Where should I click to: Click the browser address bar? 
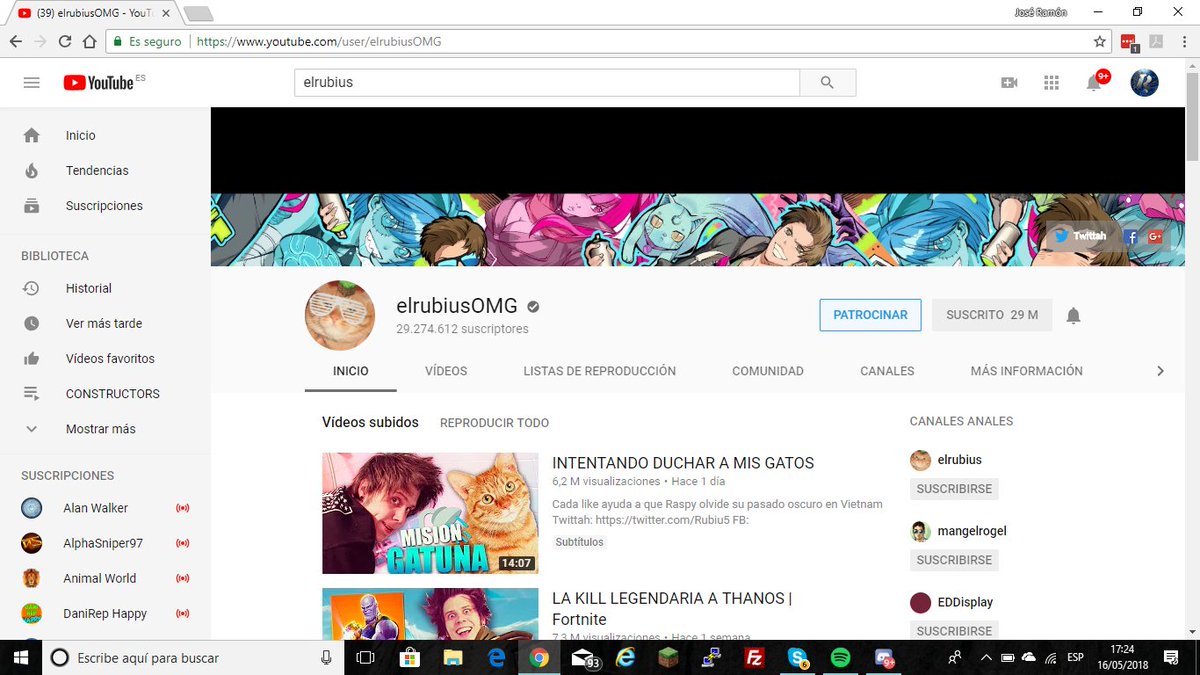click(x=600, y=42)
